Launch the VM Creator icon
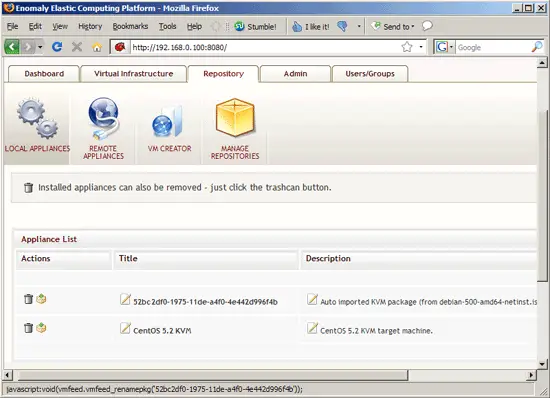The width and height of the screenshot is (550, 398). pos(167,121)
